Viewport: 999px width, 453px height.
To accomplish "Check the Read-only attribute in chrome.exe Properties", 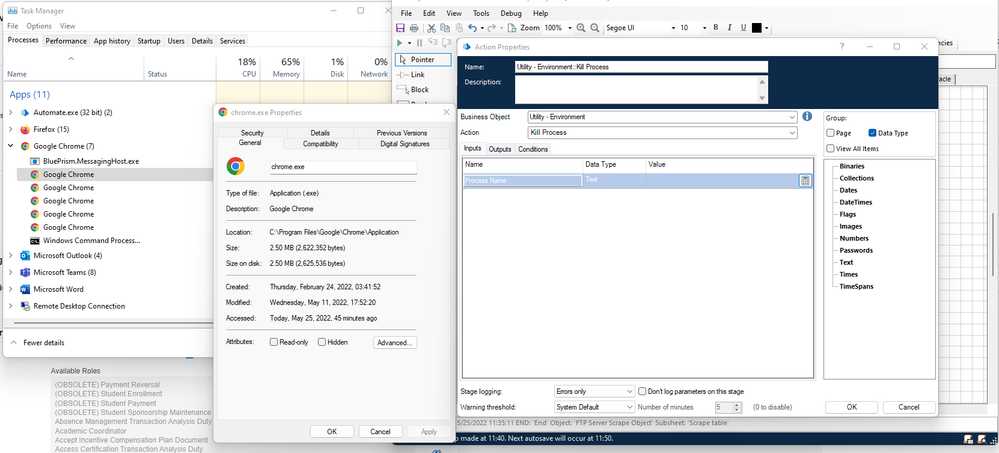I will (274, 342).
